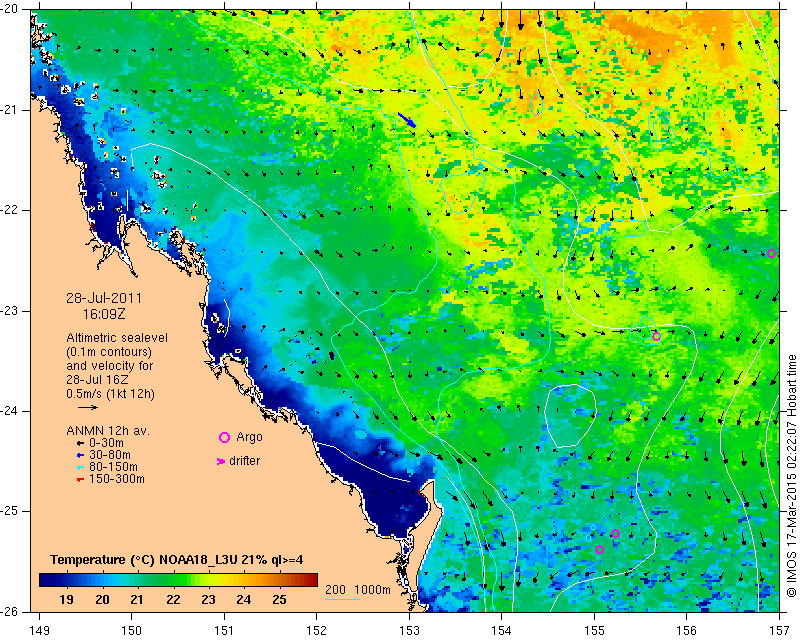800x640 pixels.
Task: Click the longitude axis label 154
Action: coord(502,631)
